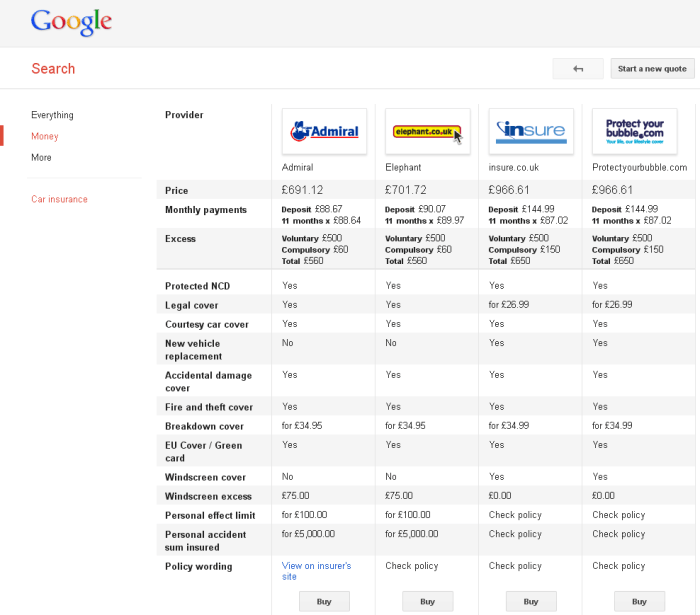Screen dimensions: 700x615
Task: Open Car insurance sidebar link
Action: (x=59, y=199)
